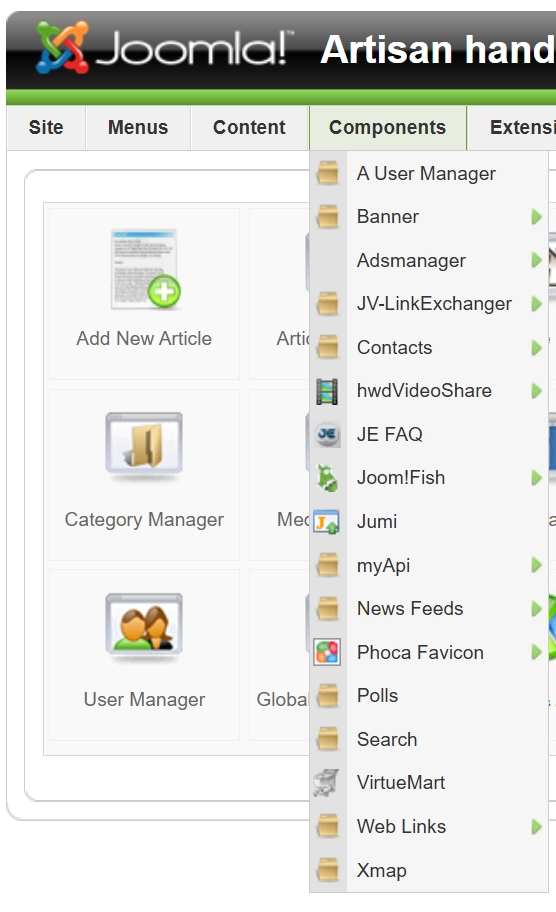Click folder icon beside Contacts
The image size is (556, 912).
tap(328, 347)
